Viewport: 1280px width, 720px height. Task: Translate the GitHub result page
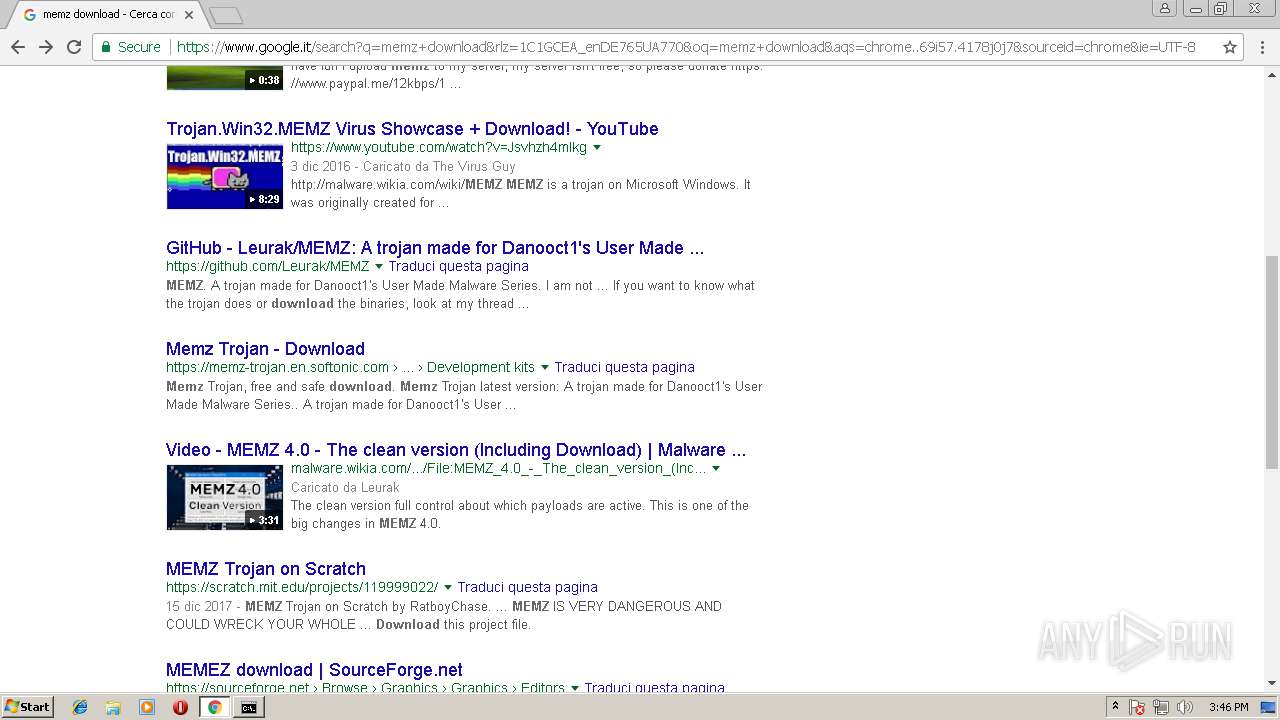pos(458,267)
